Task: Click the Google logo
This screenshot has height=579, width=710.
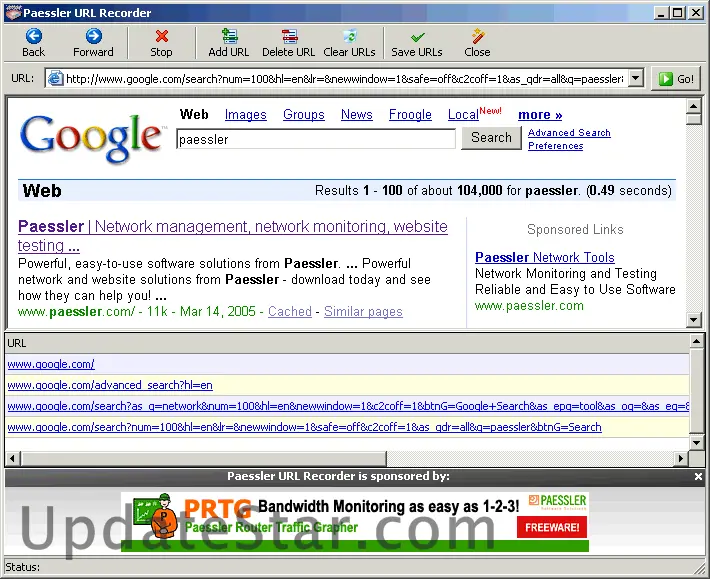Action: click(91, 137)
